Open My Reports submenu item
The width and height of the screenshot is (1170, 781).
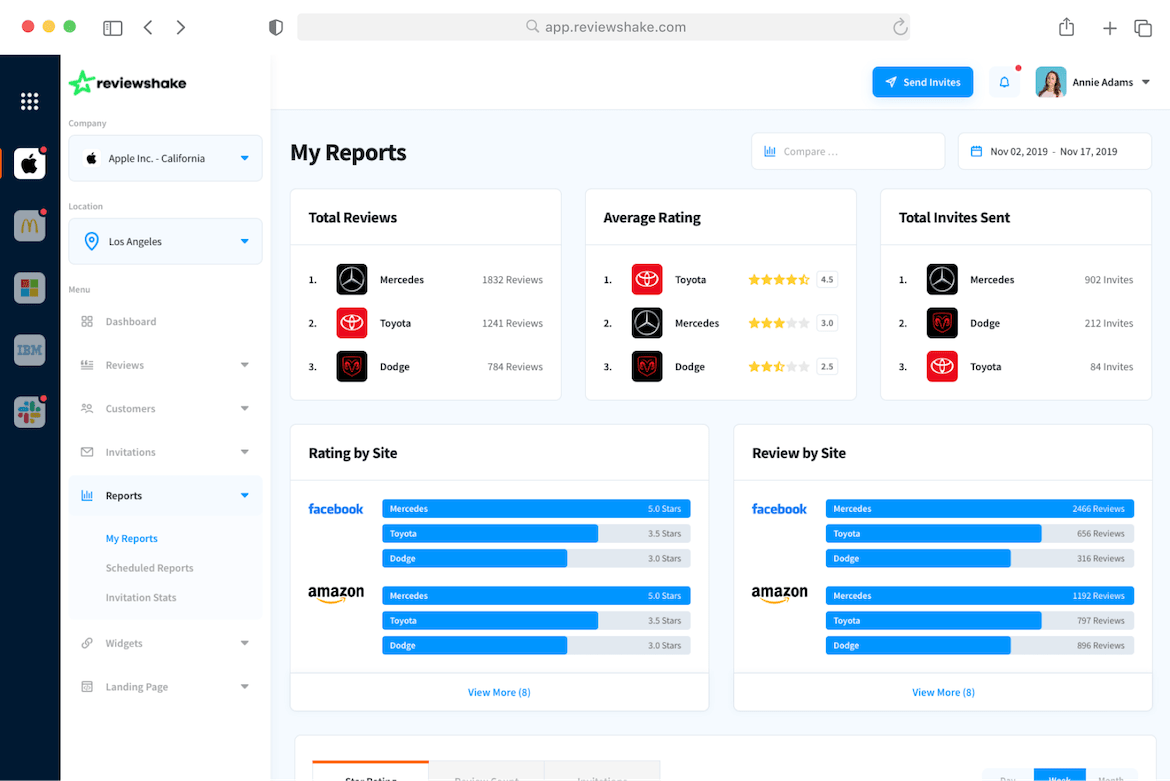131,538
